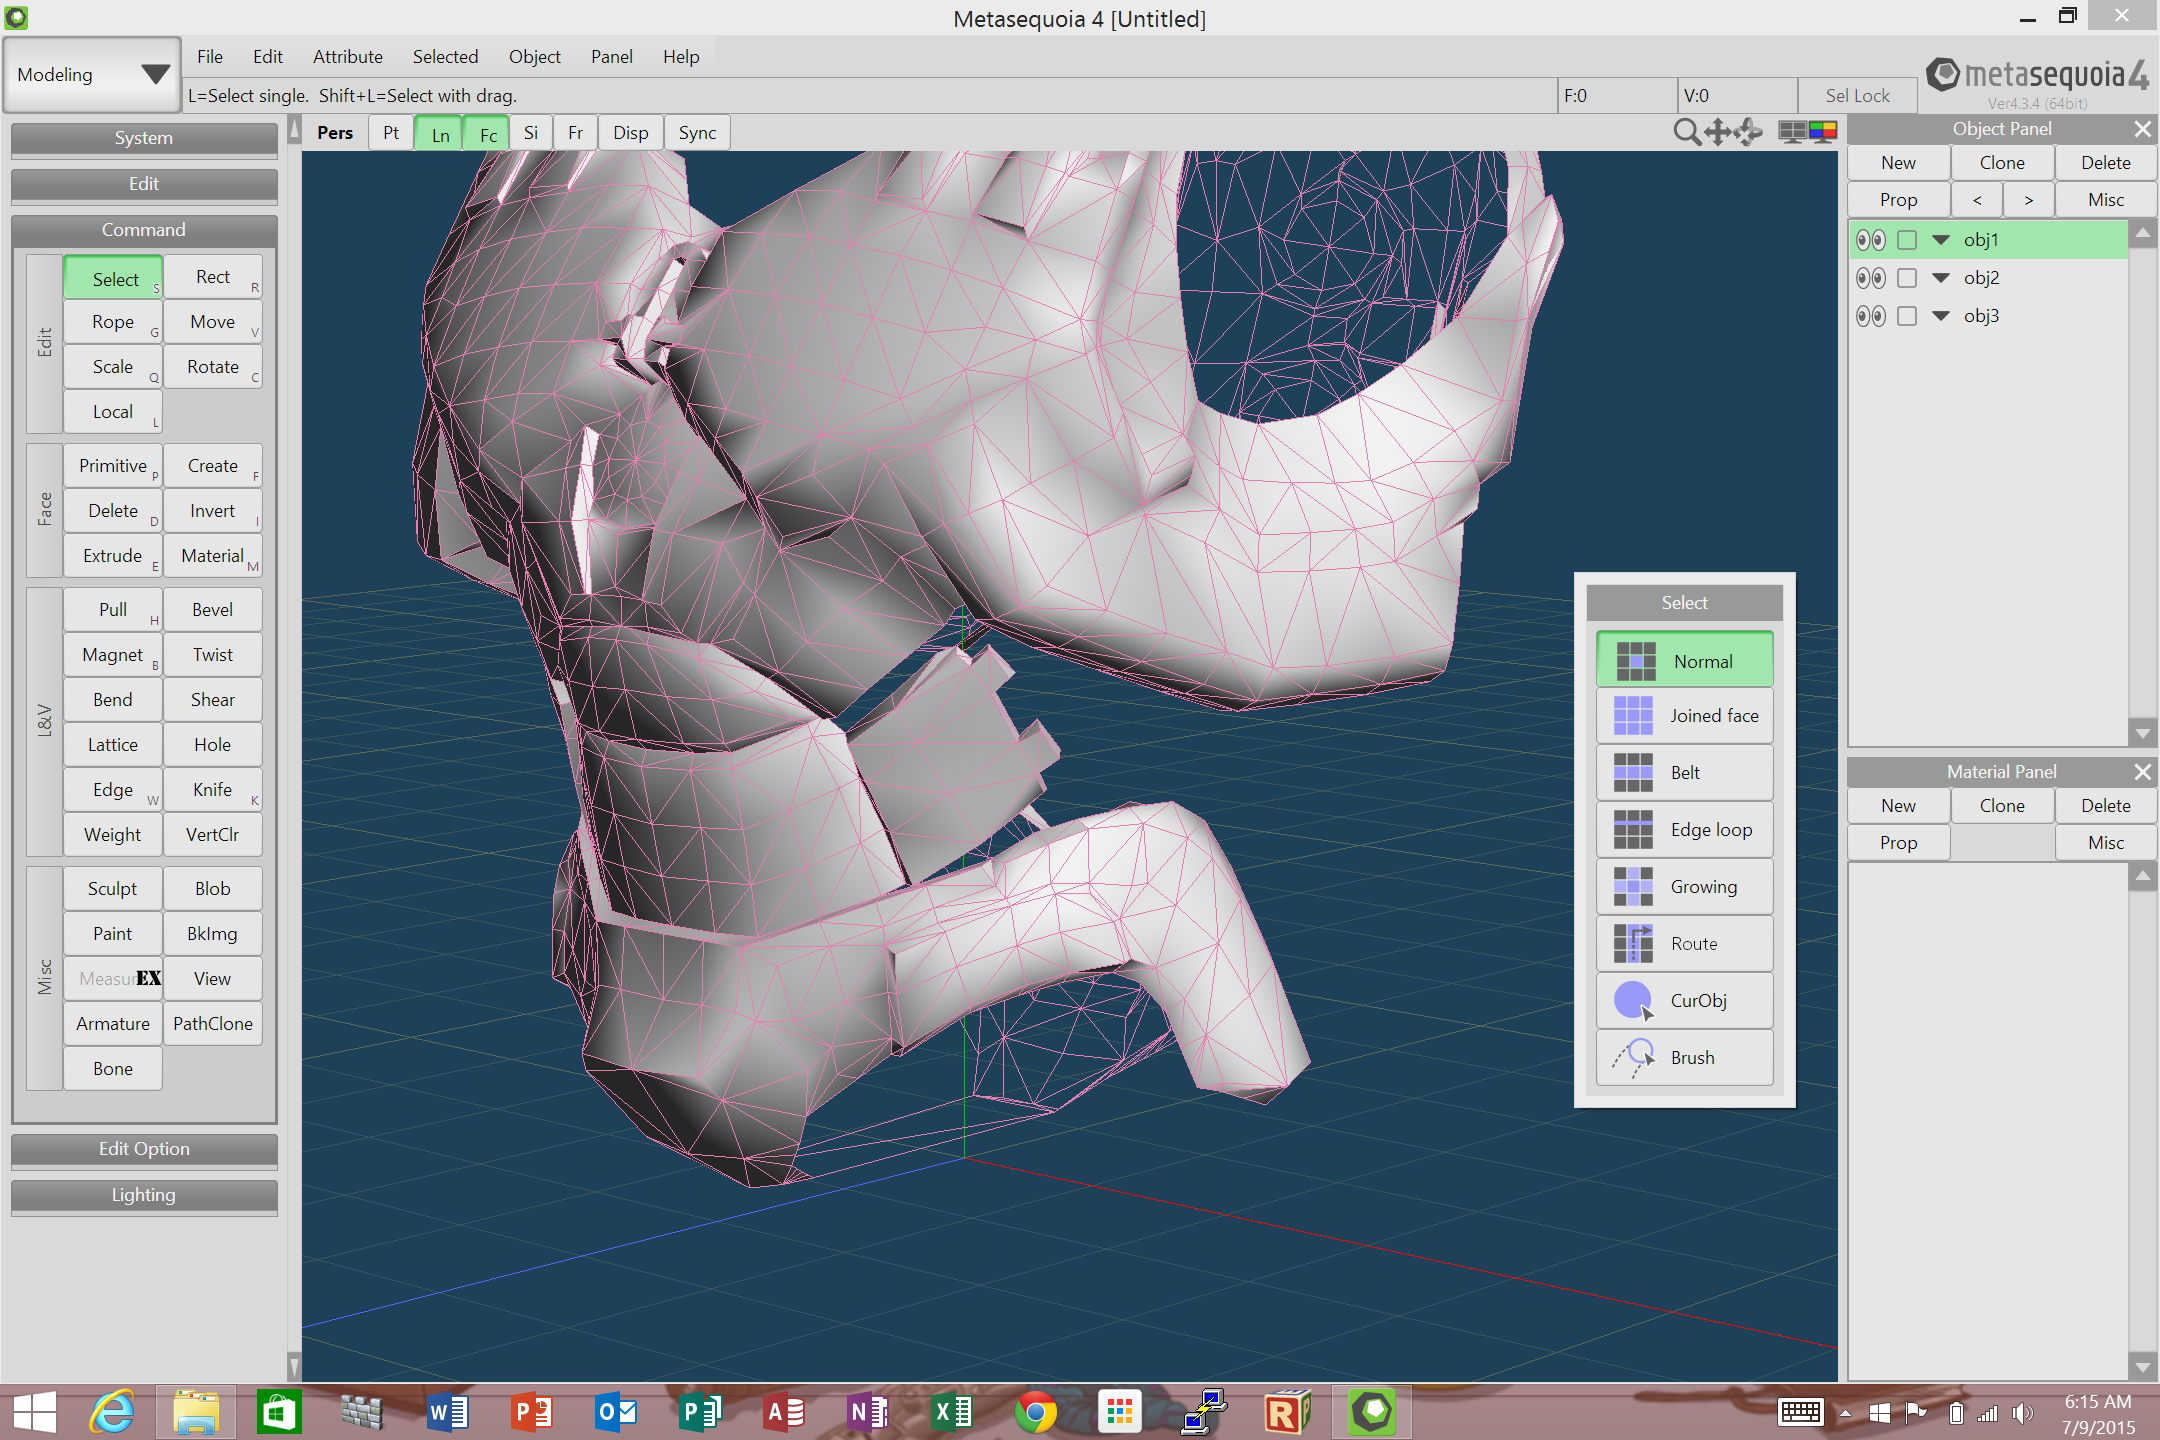Close the Object Panel
Image resolution: width=2160 pixels, height=1440 pixels.
click(2142, 129)
